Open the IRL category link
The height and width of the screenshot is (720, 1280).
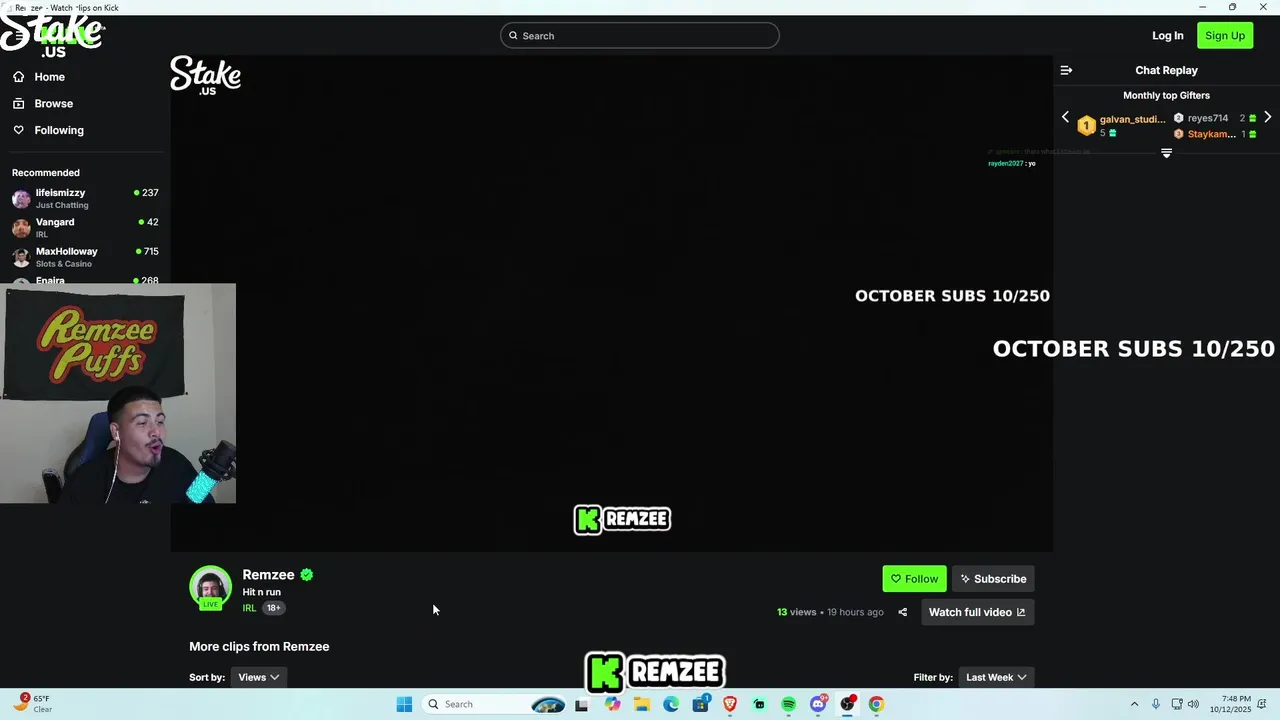pos(249,608)
